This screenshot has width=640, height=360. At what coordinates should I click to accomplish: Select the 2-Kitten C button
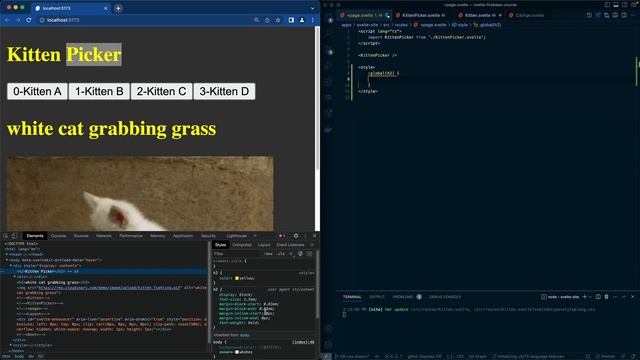click(x=161, y=91)
